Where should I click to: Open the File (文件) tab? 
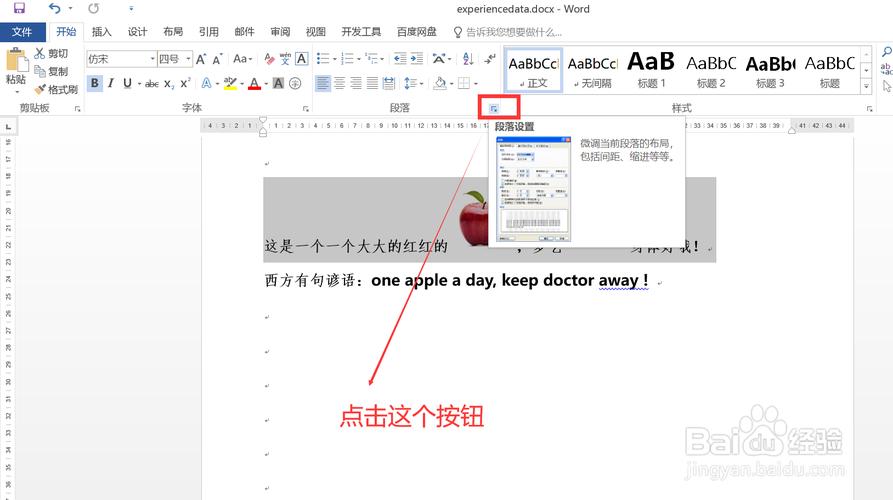[22, 32]
